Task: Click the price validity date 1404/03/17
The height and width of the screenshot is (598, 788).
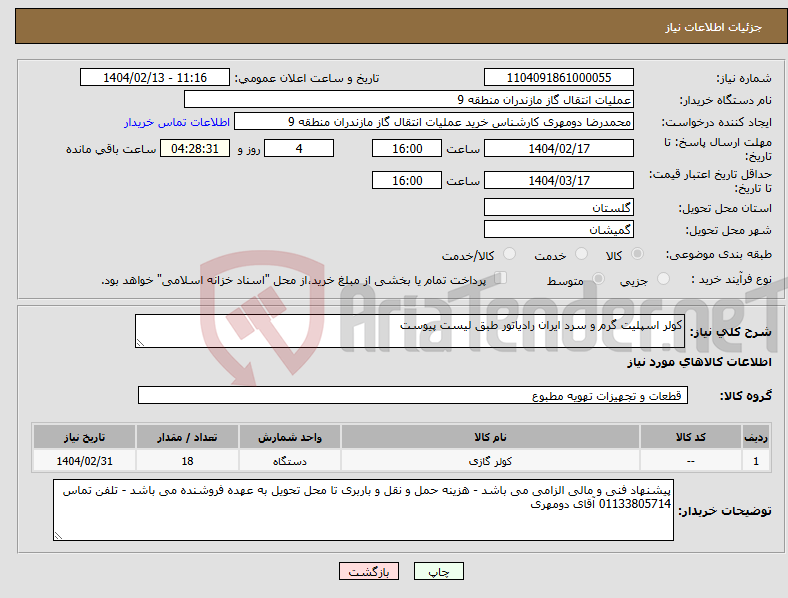Action: pos(558,180)
